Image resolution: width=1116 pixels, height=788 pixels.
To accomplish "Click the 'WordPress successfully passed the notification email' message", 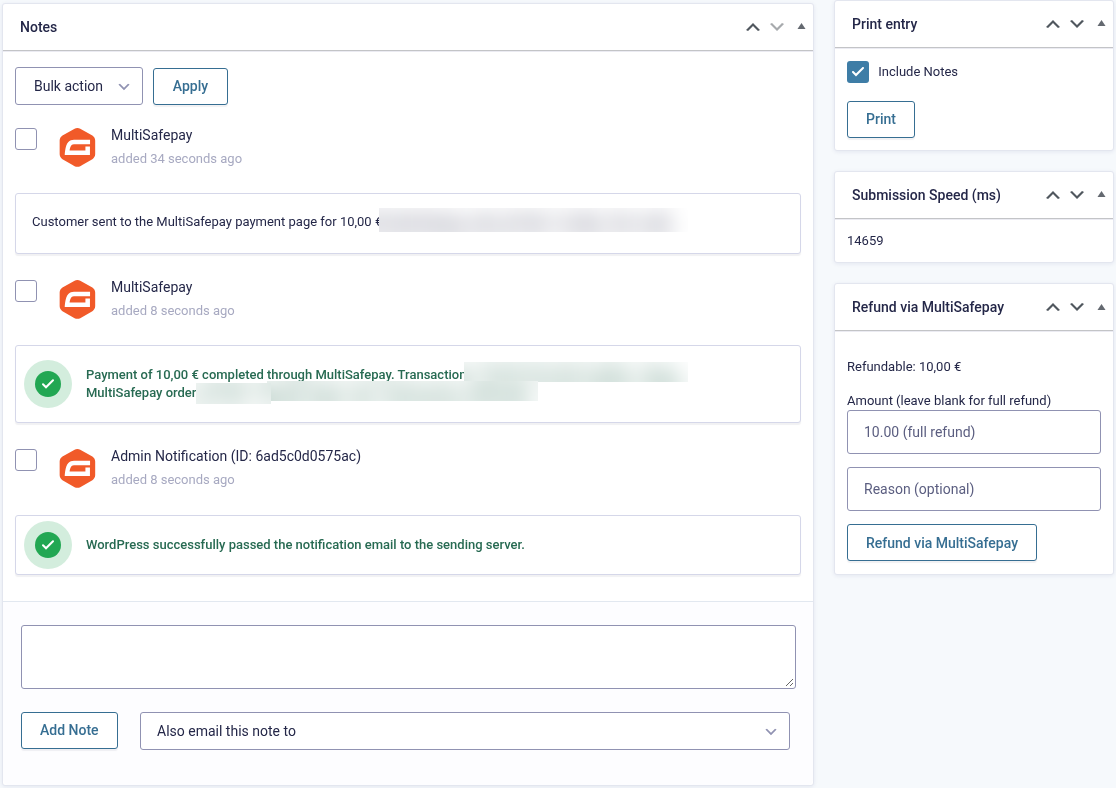I will (305, 545).
